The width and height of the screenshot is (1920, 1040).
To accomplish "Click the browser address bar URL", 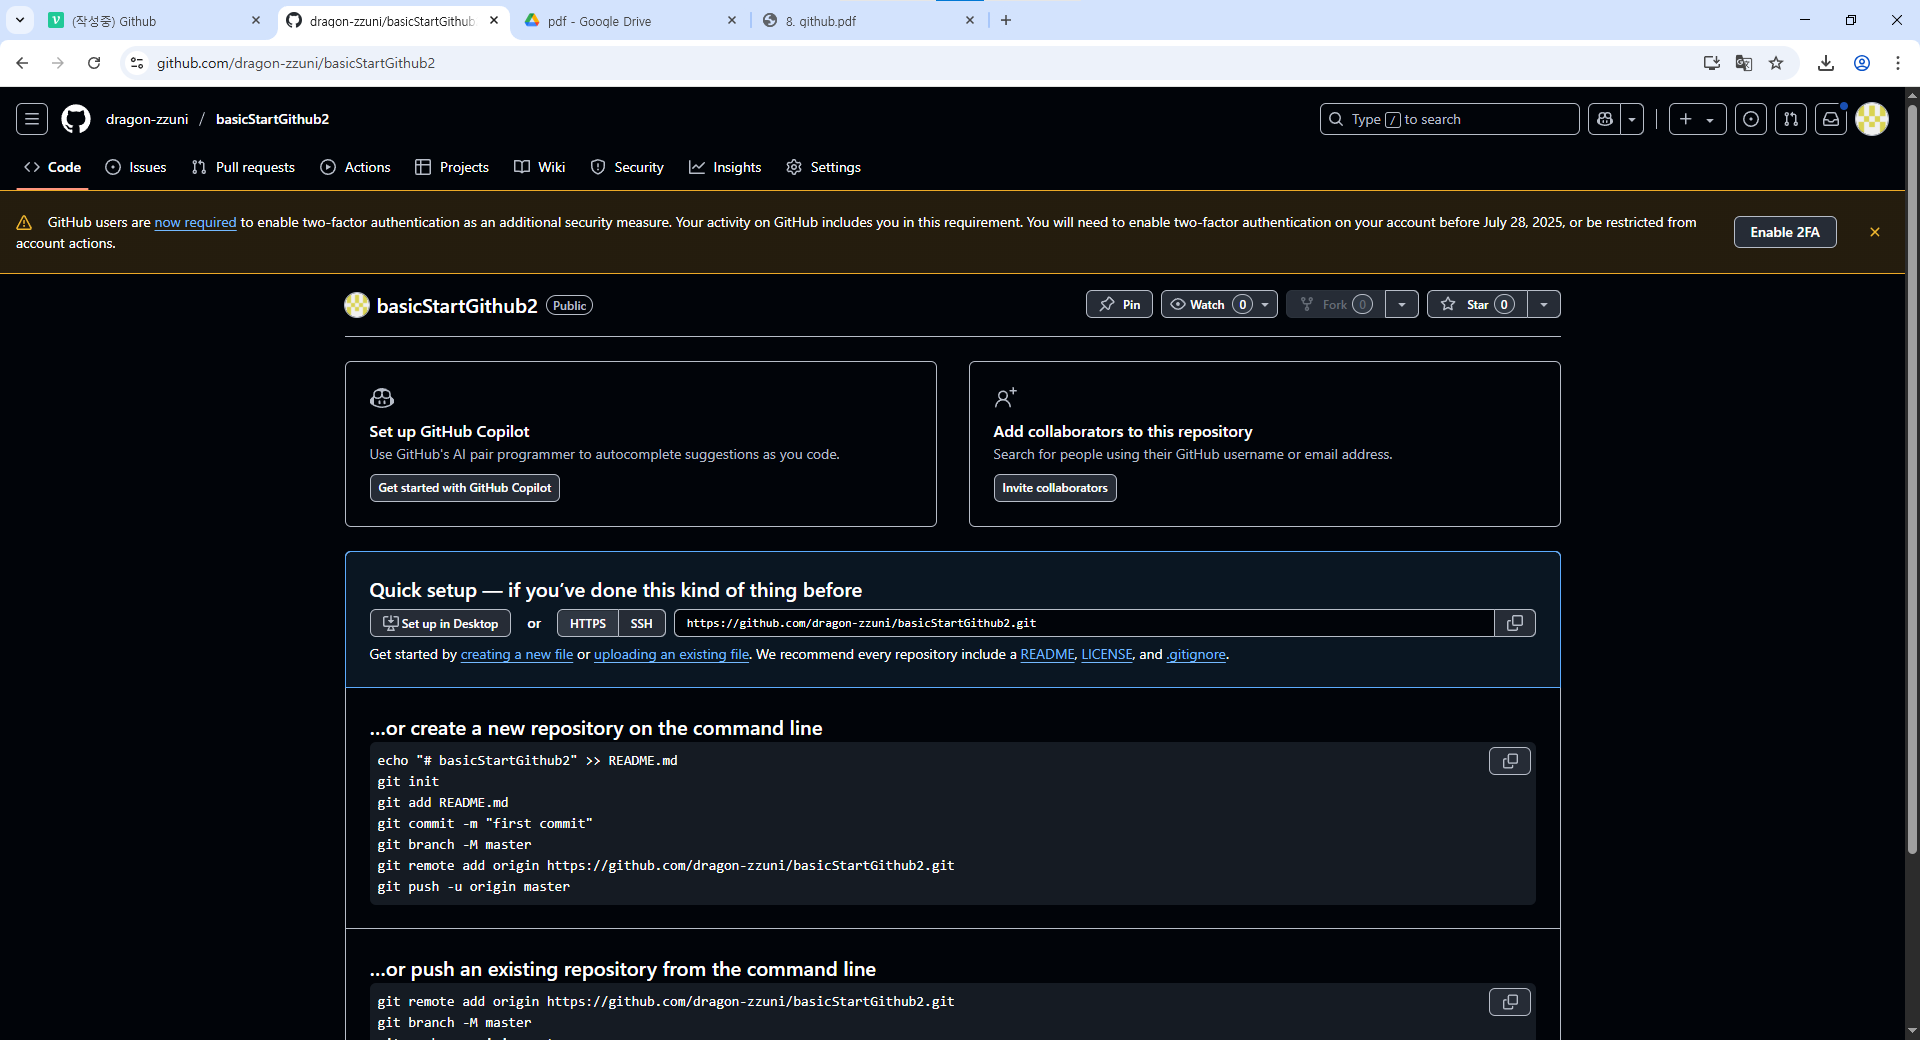I will coord(296,63).
